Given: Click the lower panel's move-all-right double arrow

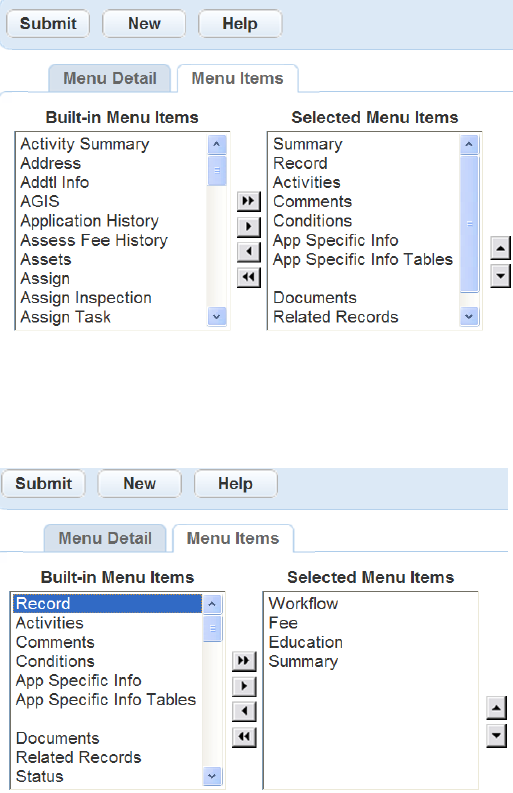Looking at the screenshot, I should tap(244, 660).
